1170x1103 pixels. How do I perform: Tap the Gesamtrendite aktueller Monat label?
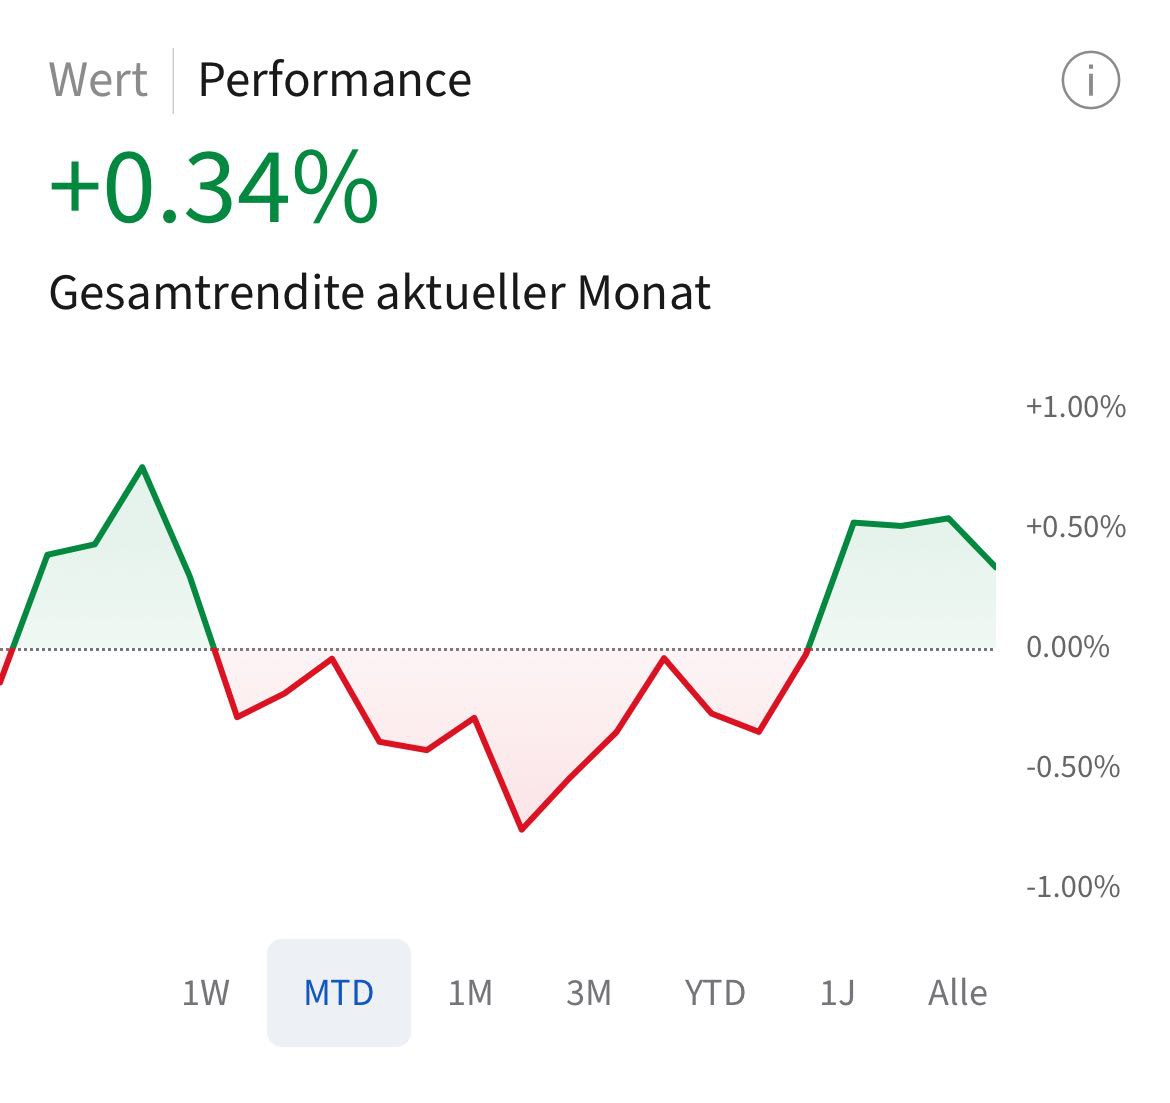pyautogui.click(x=380, y=293)
